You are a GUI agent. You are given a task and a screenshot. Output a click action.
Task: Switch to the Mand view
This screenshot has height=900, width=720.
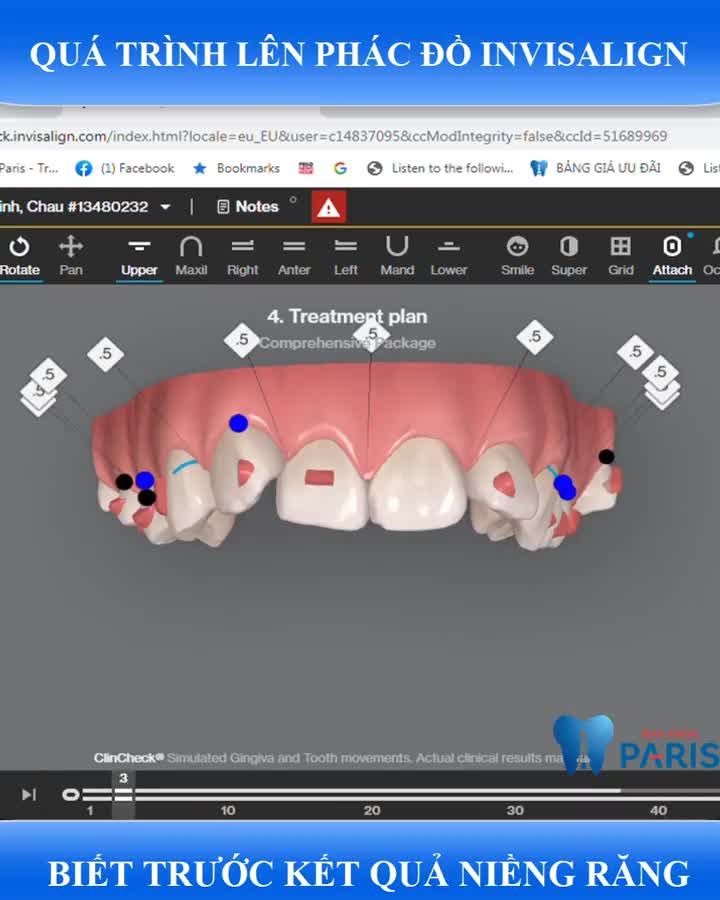pyautogui.click(x=397, y=256)
